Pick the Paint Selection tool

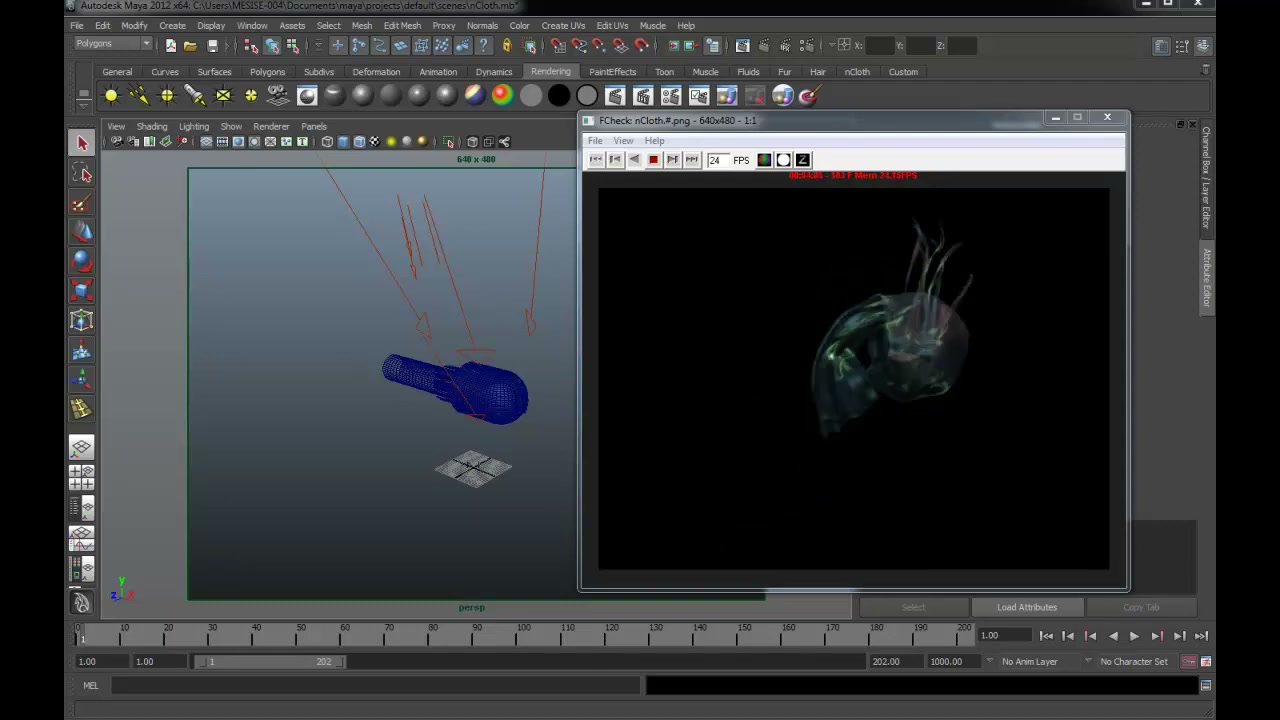tap(82, 204)
